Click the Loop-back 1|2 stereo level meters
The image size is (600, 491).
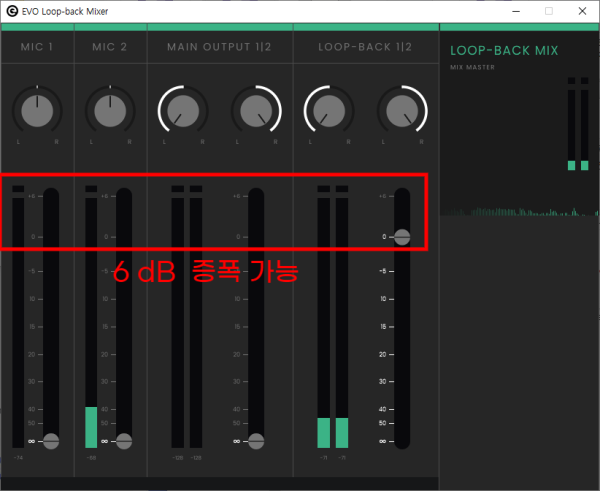[x=333, y=316]
